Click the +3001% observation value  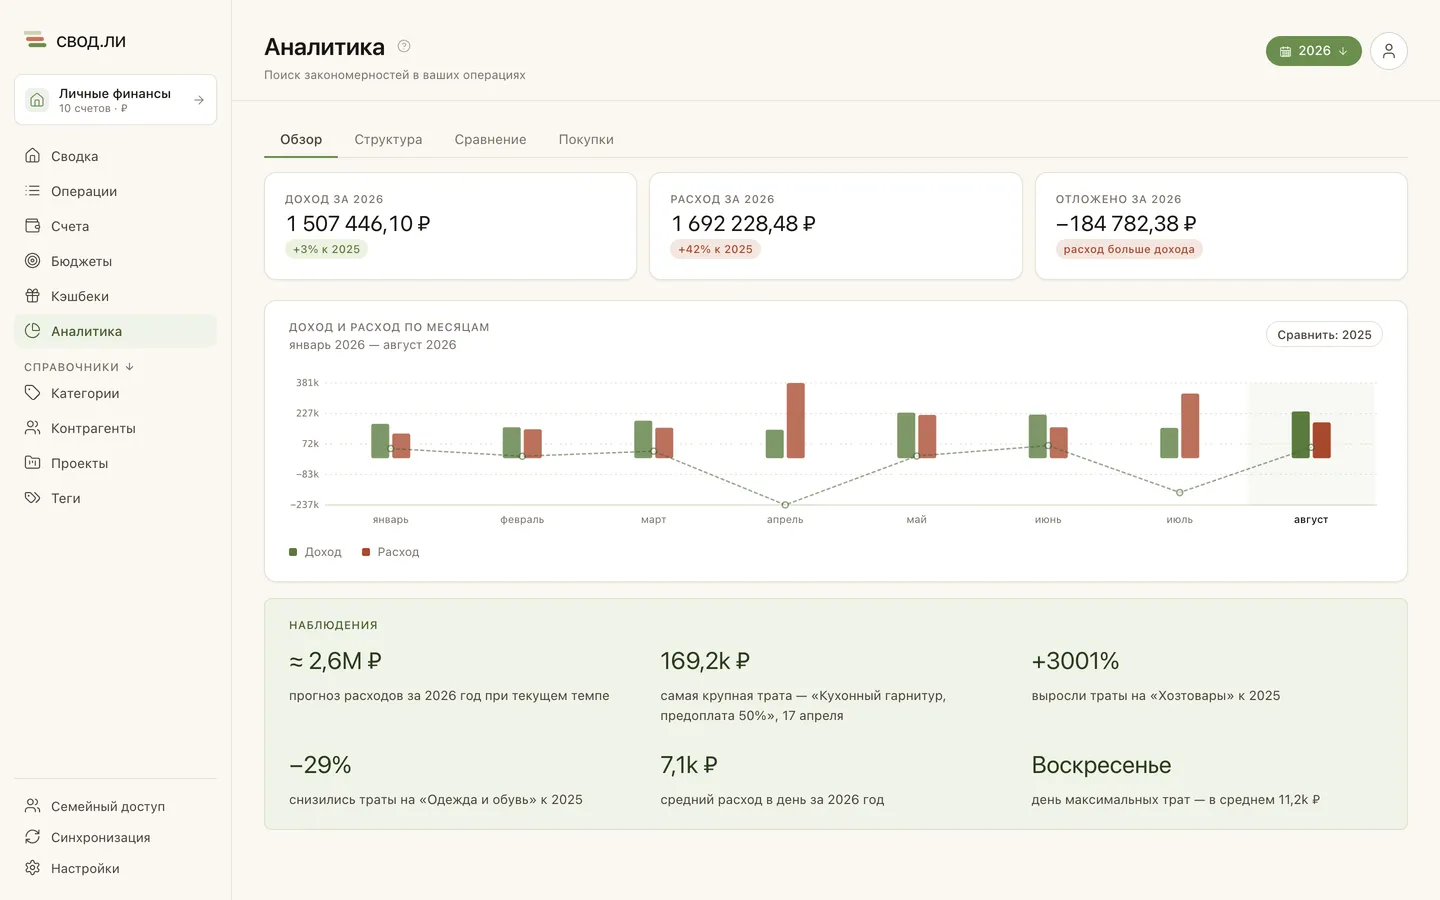(x=1075, y=661)
